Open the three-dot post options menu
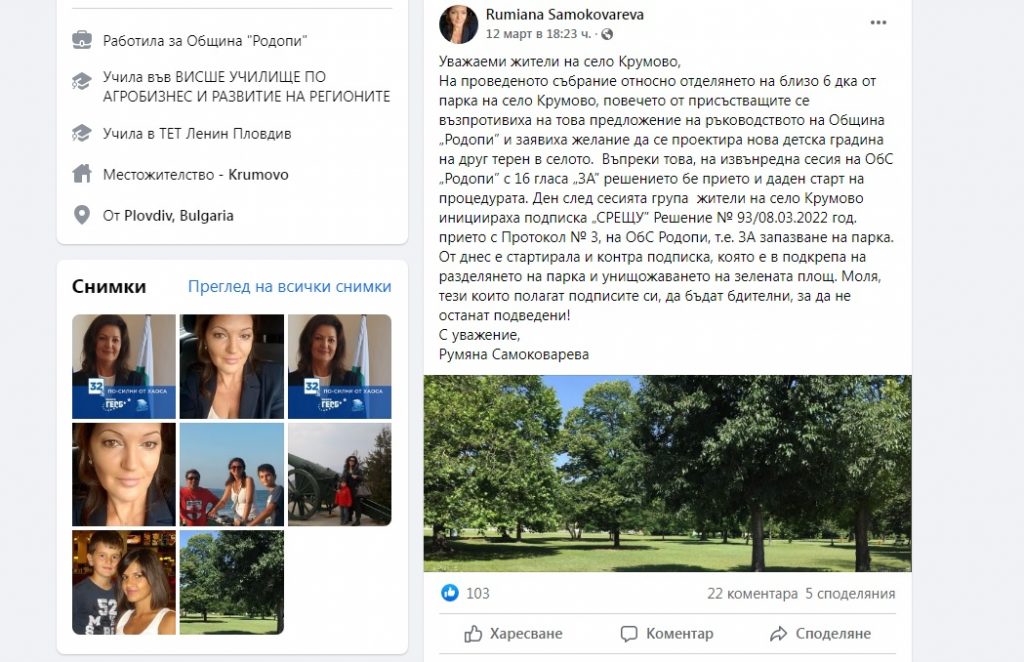The image size is (1024, 662). [x=878, y=23]
